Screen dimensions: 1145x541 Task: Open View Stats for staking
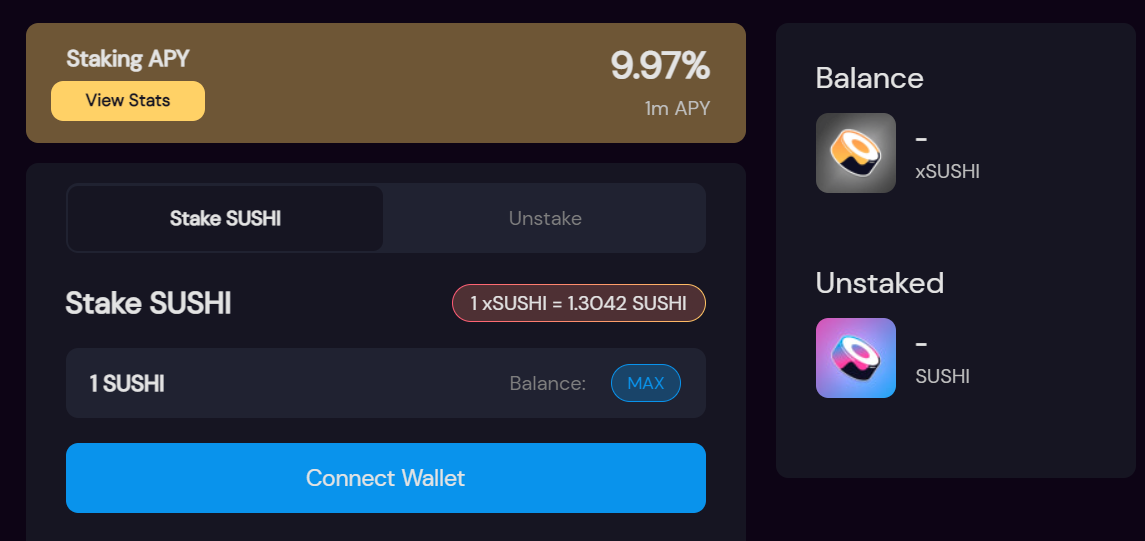point(128,101)
